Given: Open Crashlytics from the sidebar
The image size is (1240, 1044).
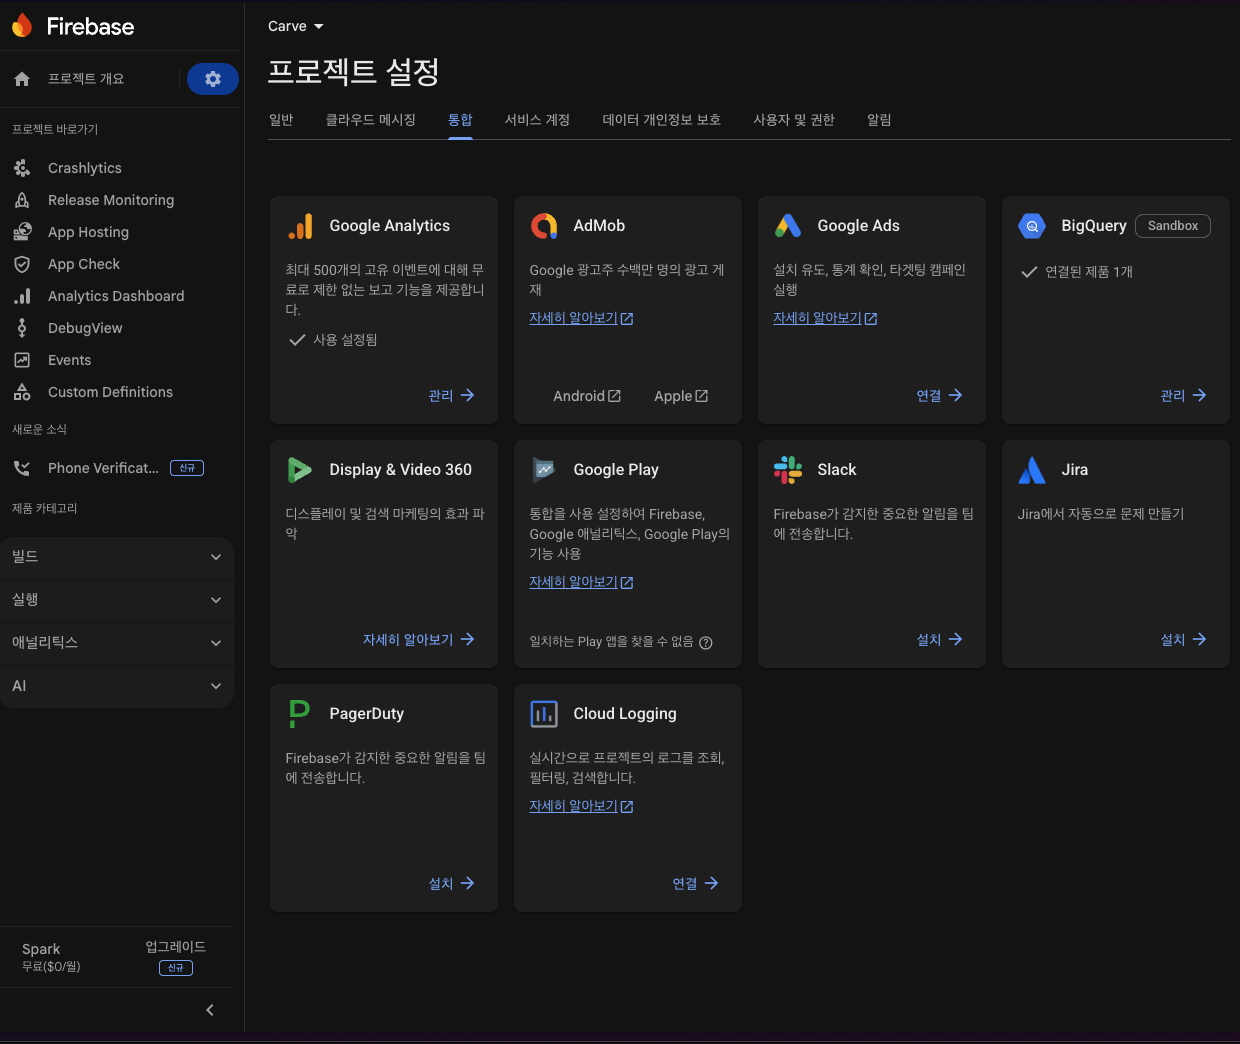Looking at the screenshot, I should (85, 168).
